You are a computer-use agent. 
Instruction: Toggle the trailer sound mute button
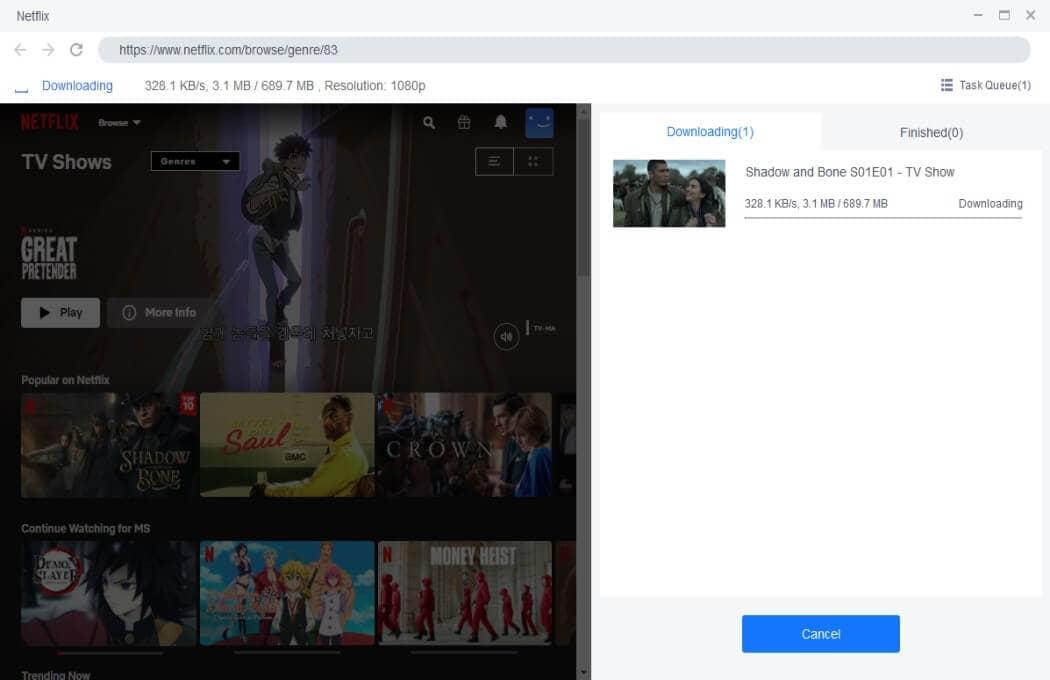click(506, 336)
